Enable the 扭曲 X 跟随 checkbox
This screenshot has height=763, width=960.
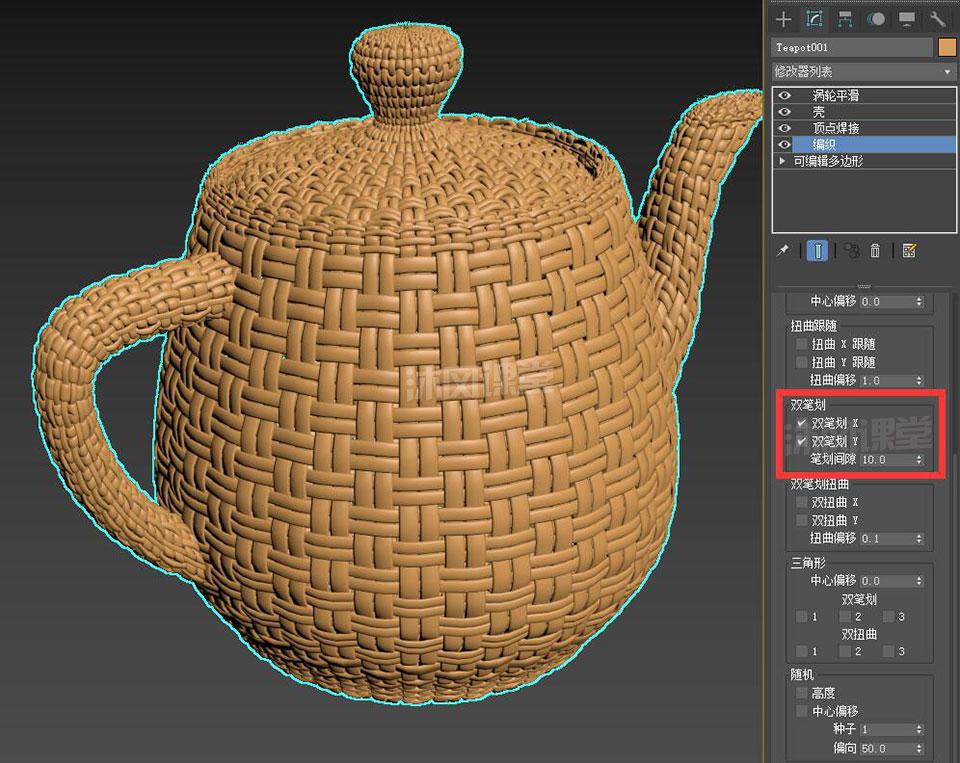(801, 344)
